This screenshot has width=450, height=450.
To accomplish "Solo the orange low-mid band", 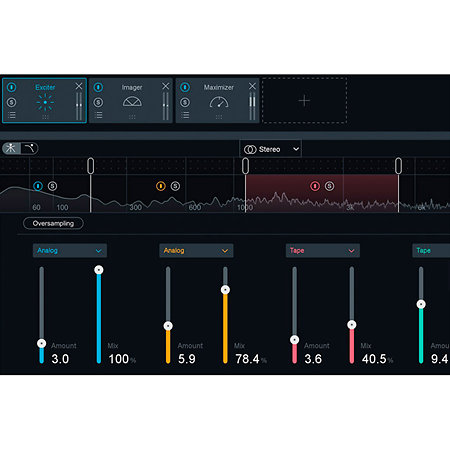I will (175, 186).
